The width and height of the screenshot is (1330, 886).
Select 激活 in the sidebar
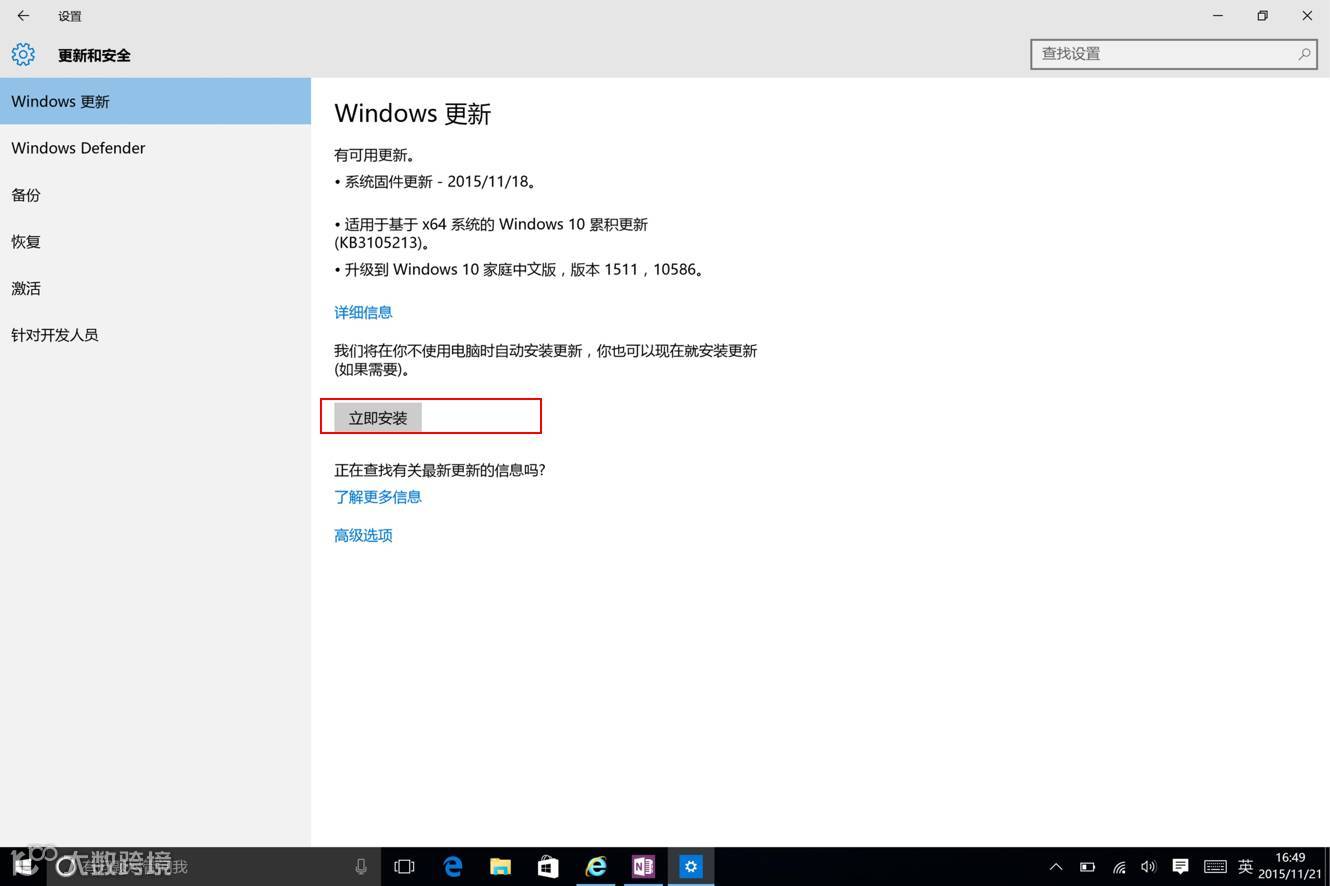click(x=155, y=288)
